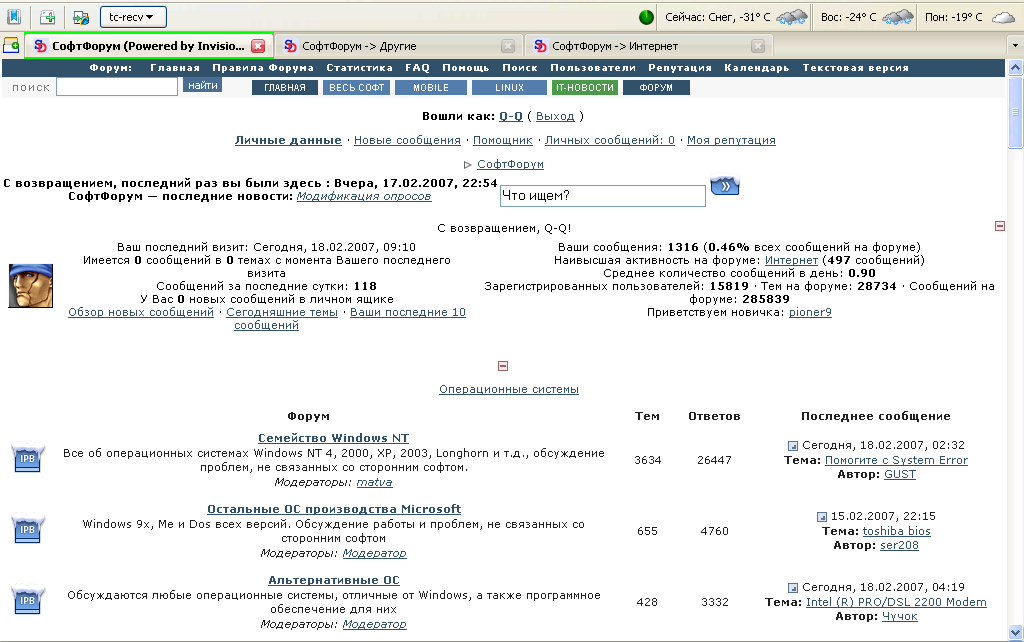Screen dimensions: 1024x642
Task: Click the 'Сейчас: Снег, -31° C' weather text
Action: click(718, 17)
